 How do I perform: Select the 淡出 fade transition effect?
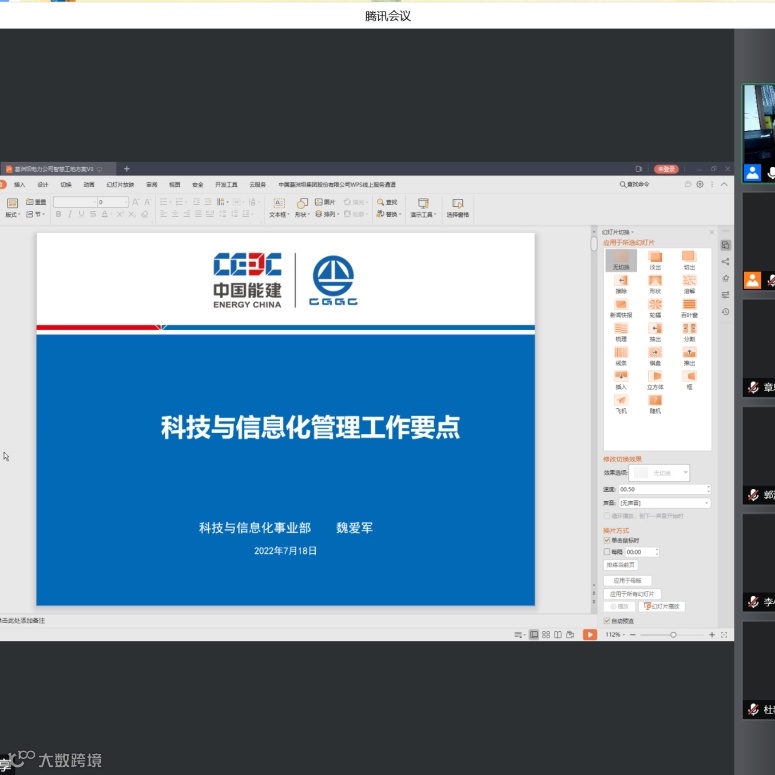(x=655, y=260)
